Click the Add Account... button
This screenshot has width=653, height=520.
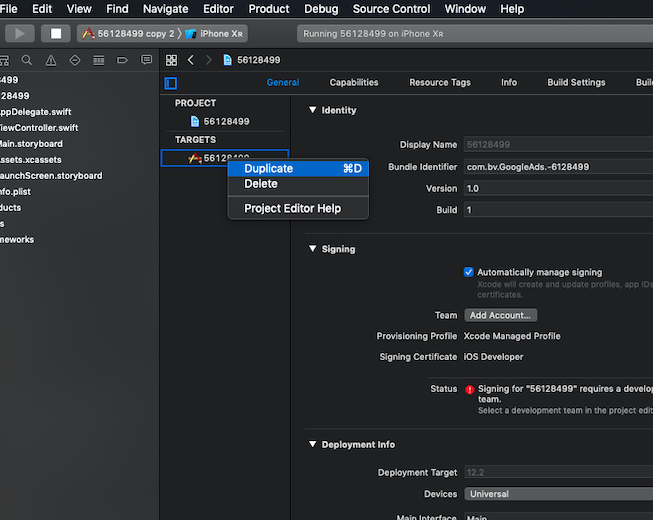[x=501, y=315]
